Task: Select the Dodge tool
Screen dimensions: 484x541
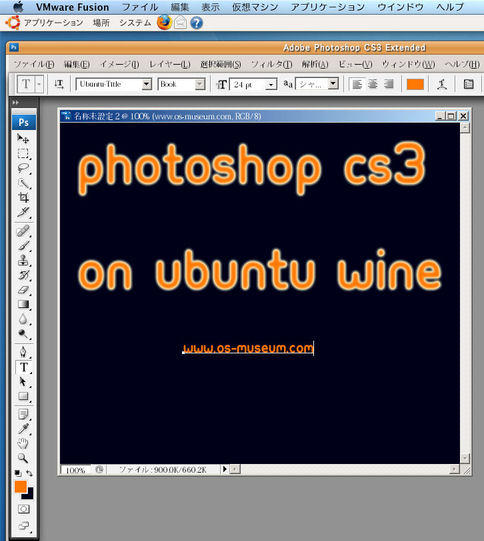Action: [23, 334]
